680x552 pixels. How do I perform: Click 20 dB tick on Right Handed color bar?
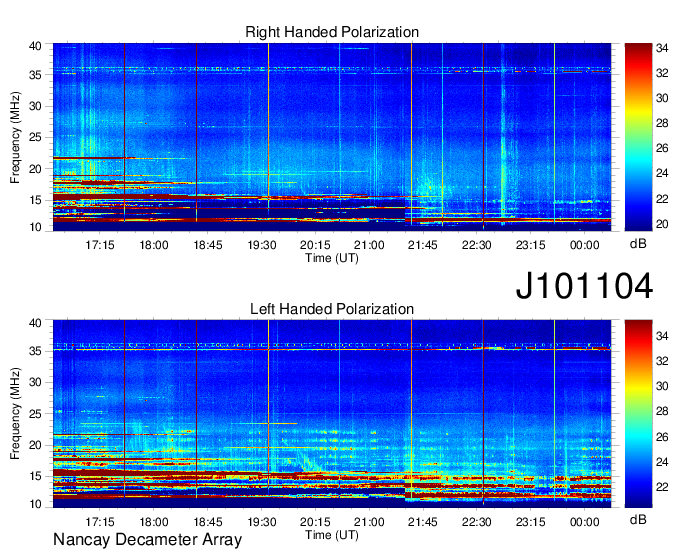[x=662, y=224]
